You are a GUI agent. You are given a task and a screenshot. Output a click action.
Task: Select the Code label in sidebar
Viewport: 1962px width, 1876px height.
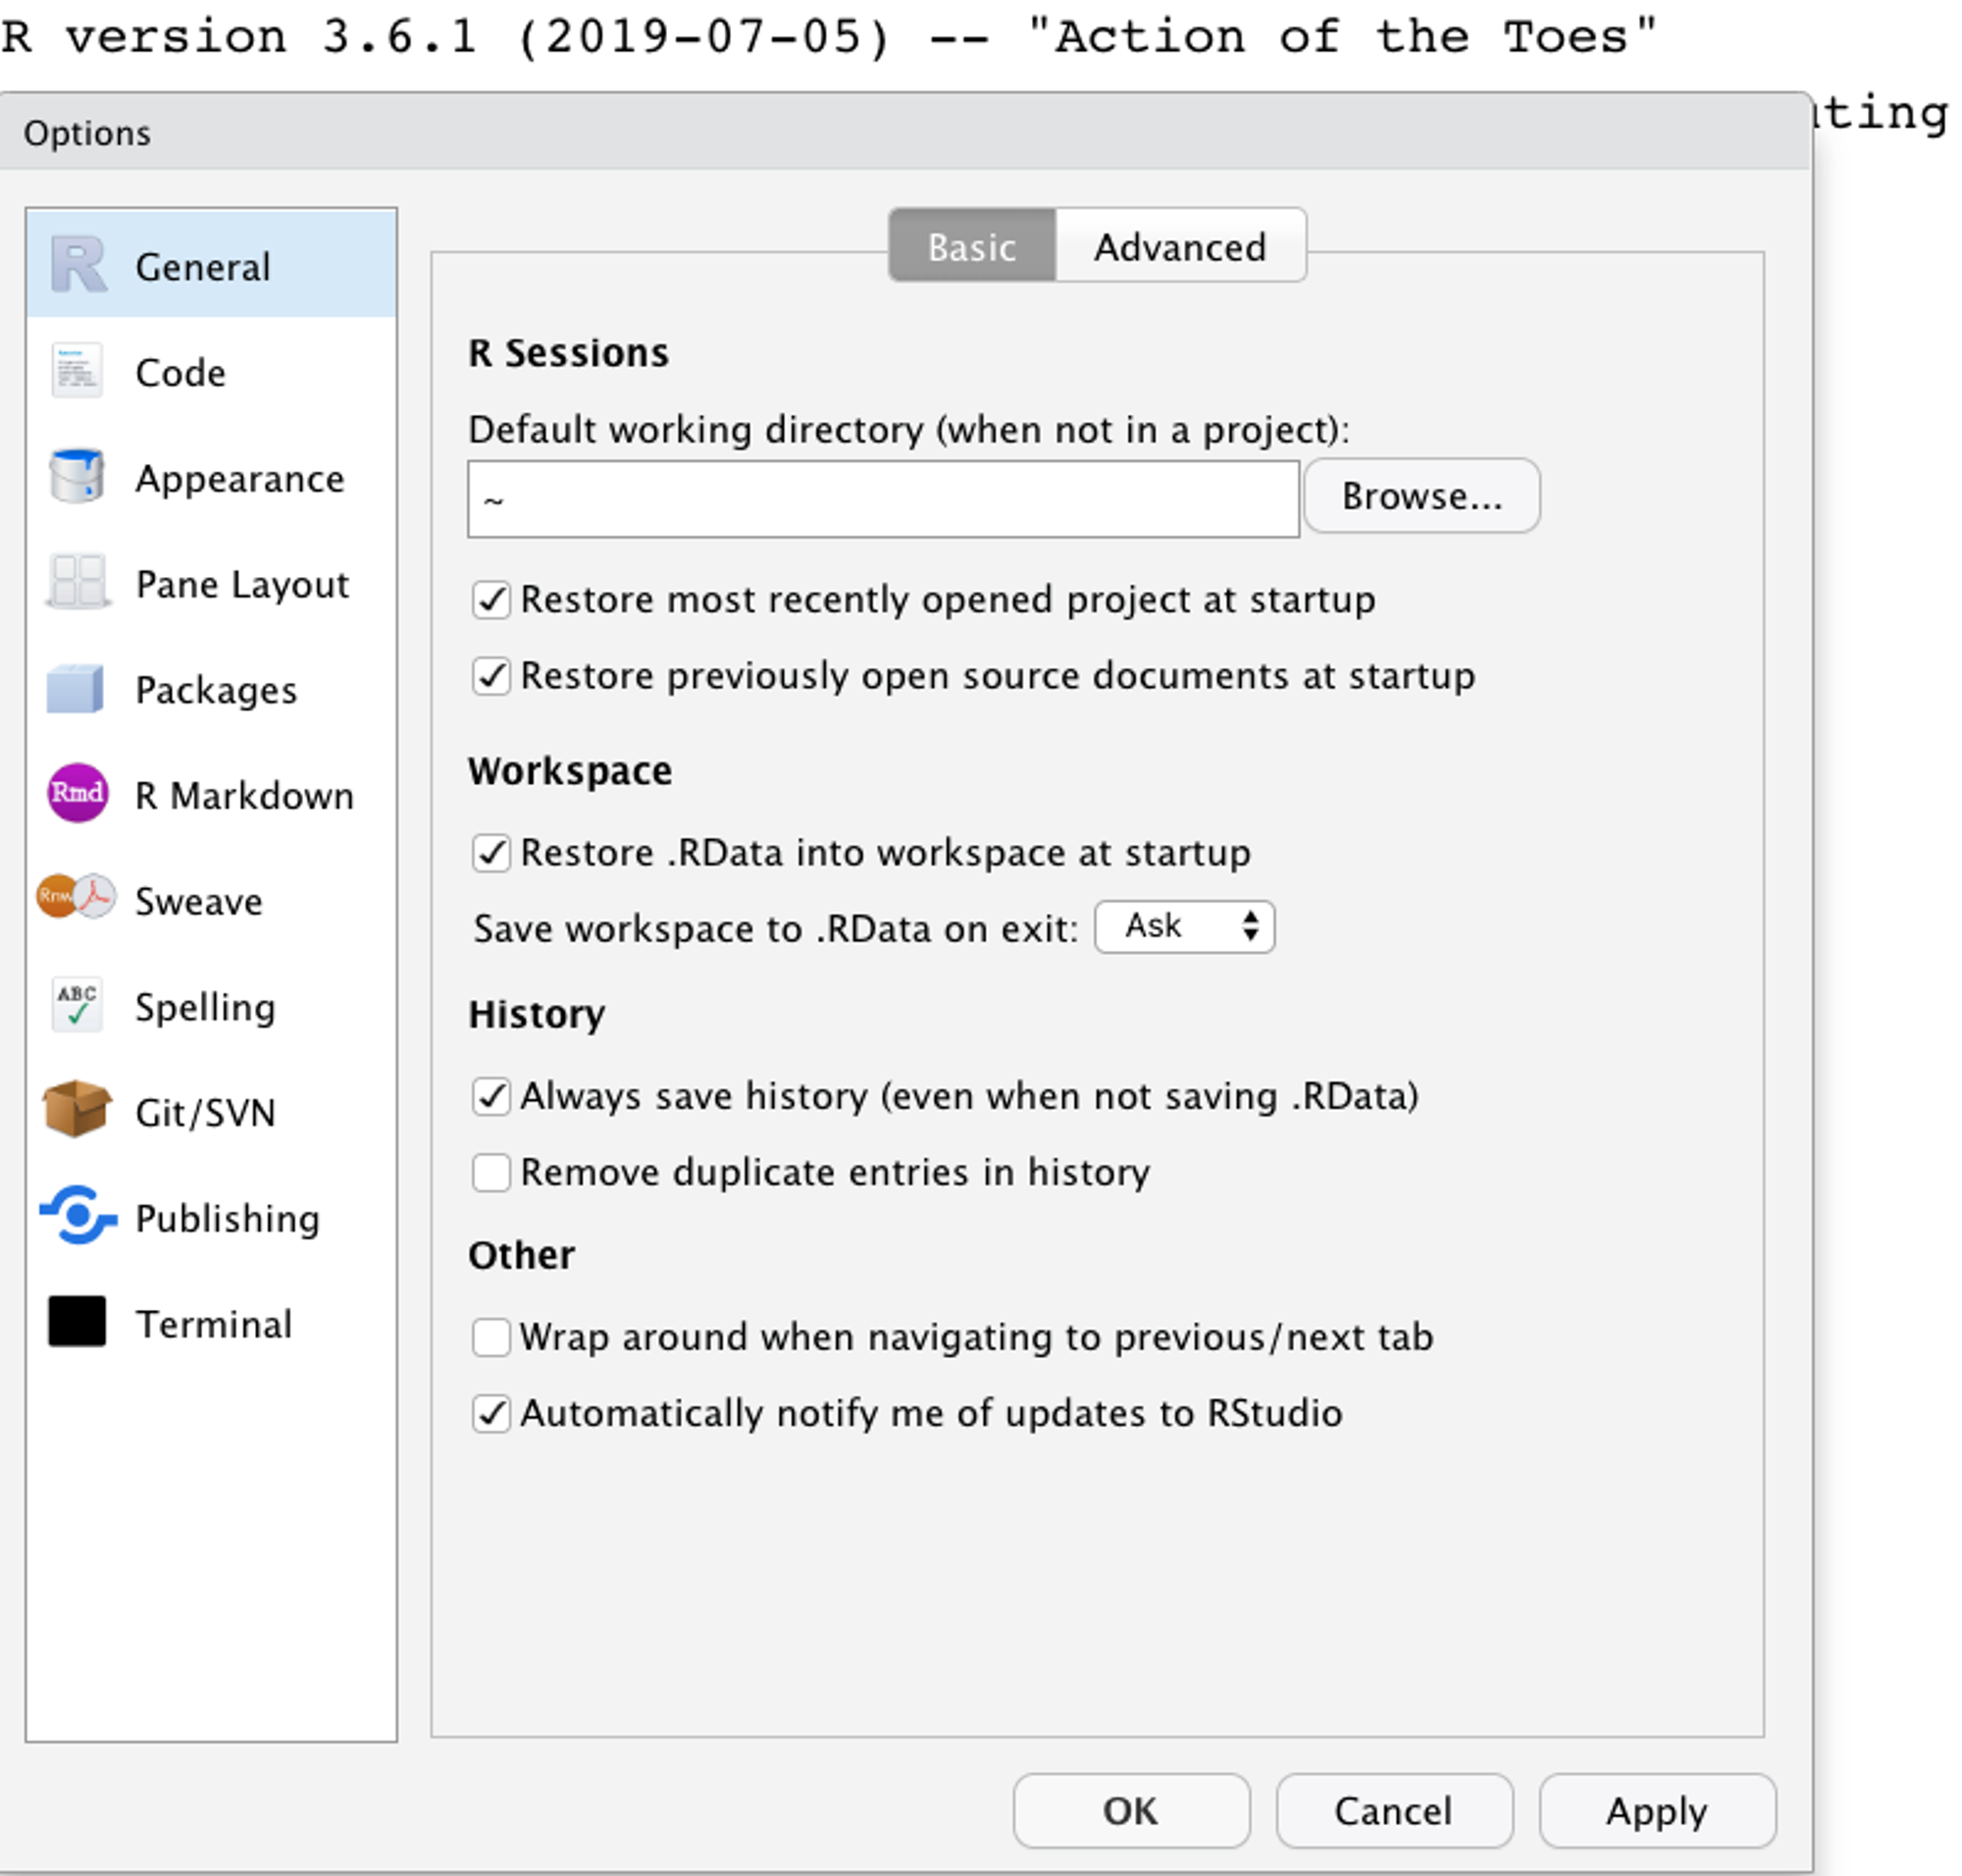(181, 373)
